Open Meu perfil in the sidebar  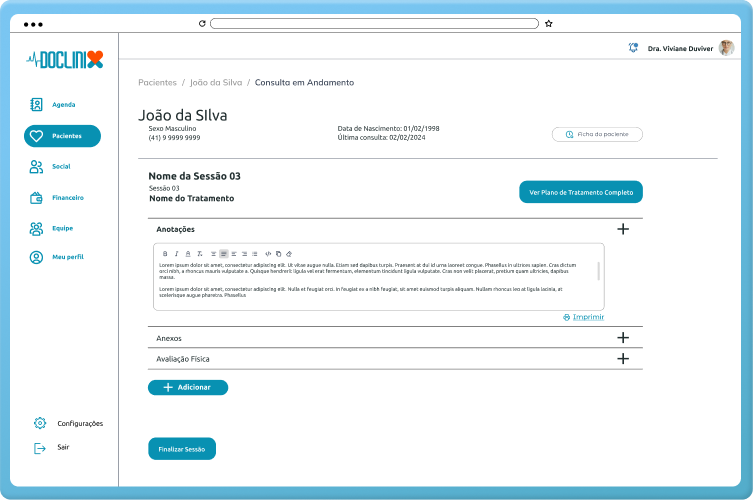click(x=66, y=258)
